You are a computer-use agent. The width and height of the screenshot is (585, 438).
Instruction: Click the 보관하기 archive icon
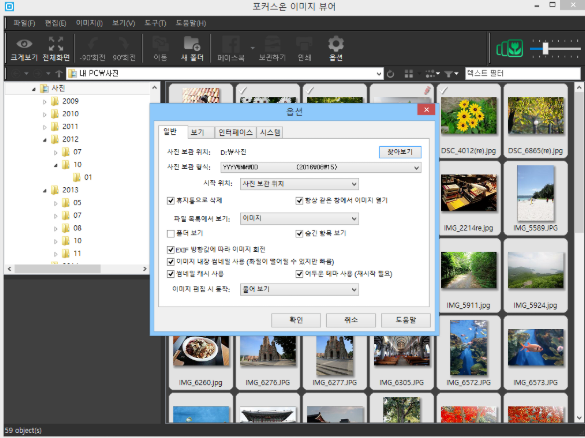272,44
